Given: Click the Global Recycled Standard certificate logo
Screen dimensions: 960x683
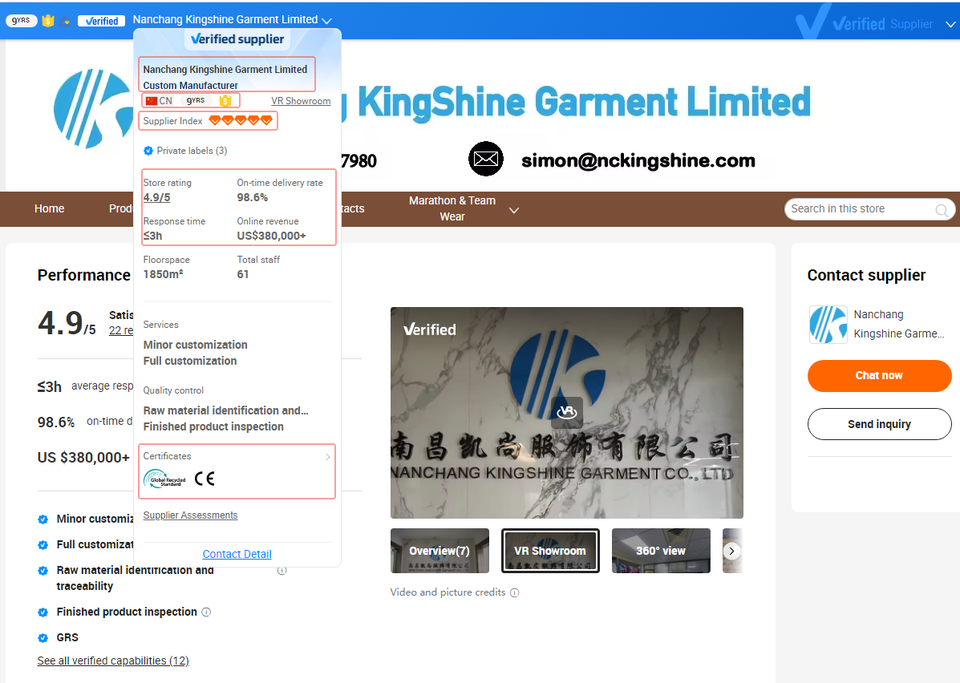Looking at the screenshot, I should coord(164,479).
